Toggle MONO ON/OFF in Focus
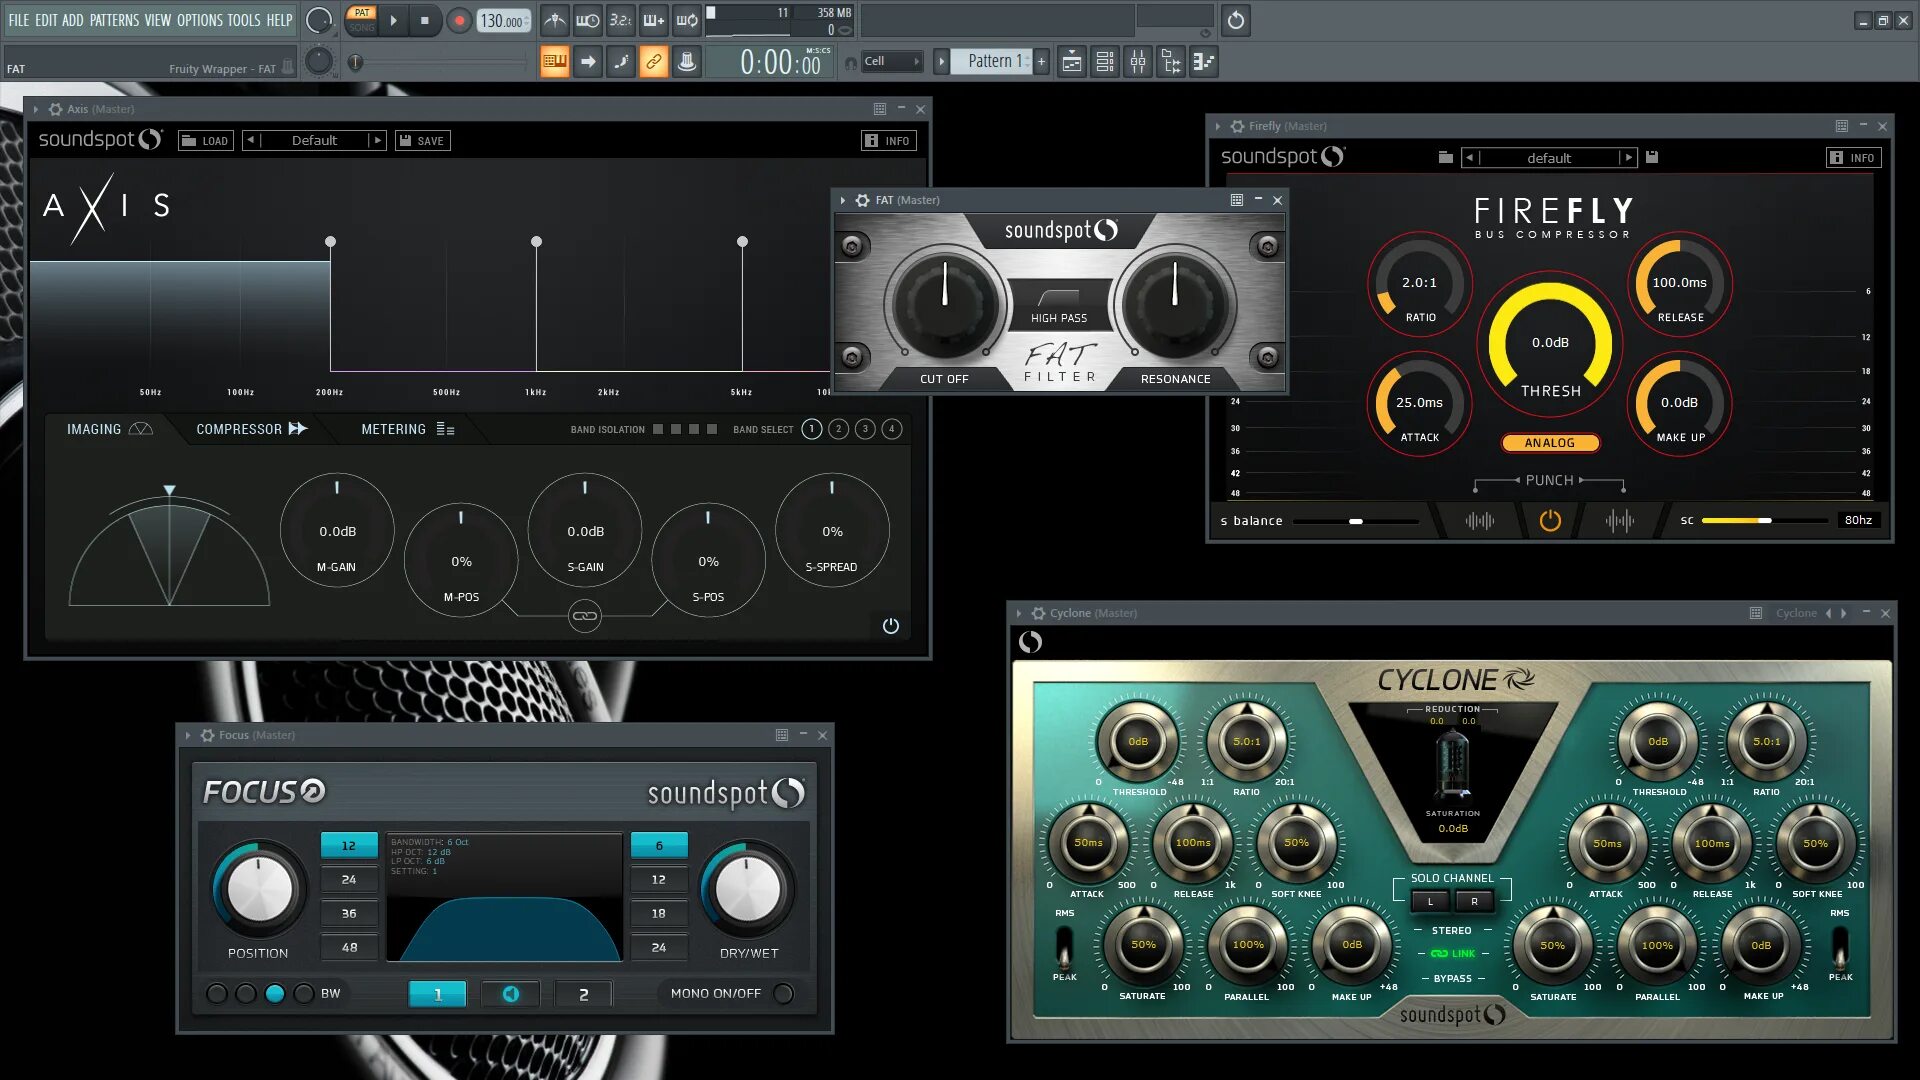Image resolution: width=1920 pixels, height=1080 pixels. click(x=784, y=994)
